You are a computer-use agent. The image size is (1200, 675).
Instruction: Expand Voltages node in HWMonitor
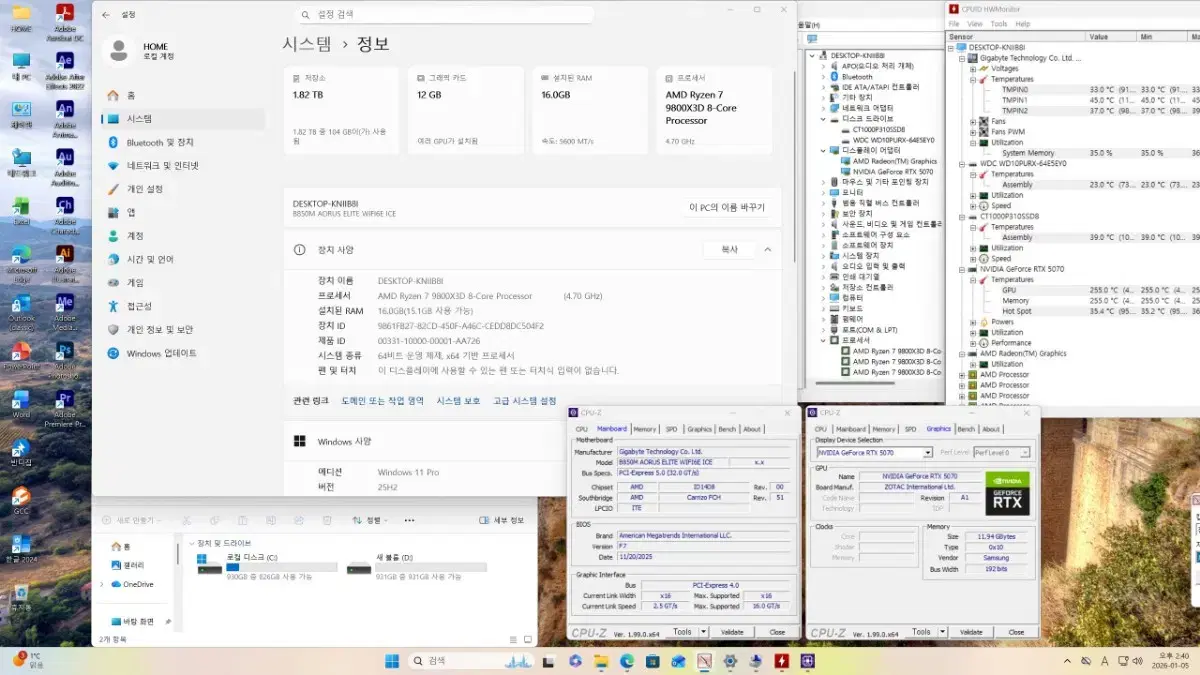pos(973,69)
